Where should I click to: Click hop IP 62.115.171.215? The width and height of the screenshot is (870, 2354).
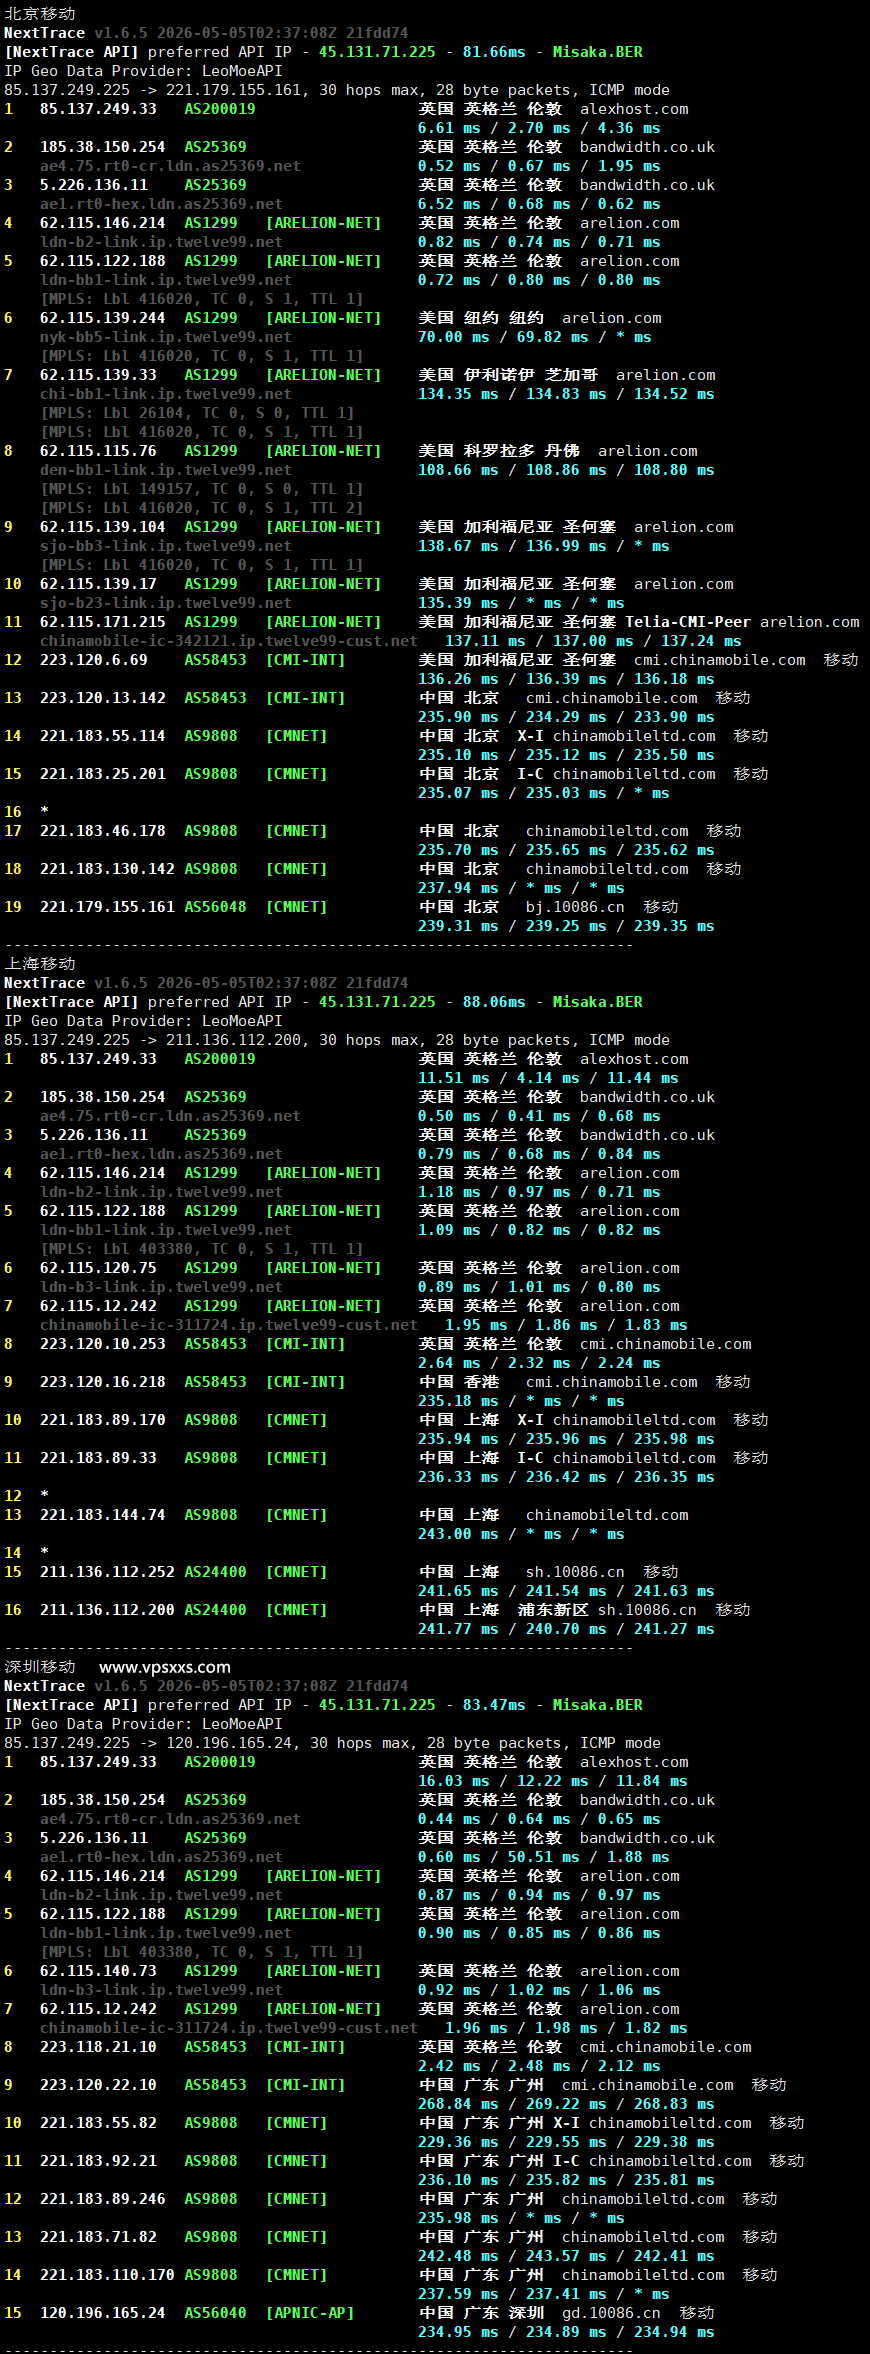pos(103,622)
